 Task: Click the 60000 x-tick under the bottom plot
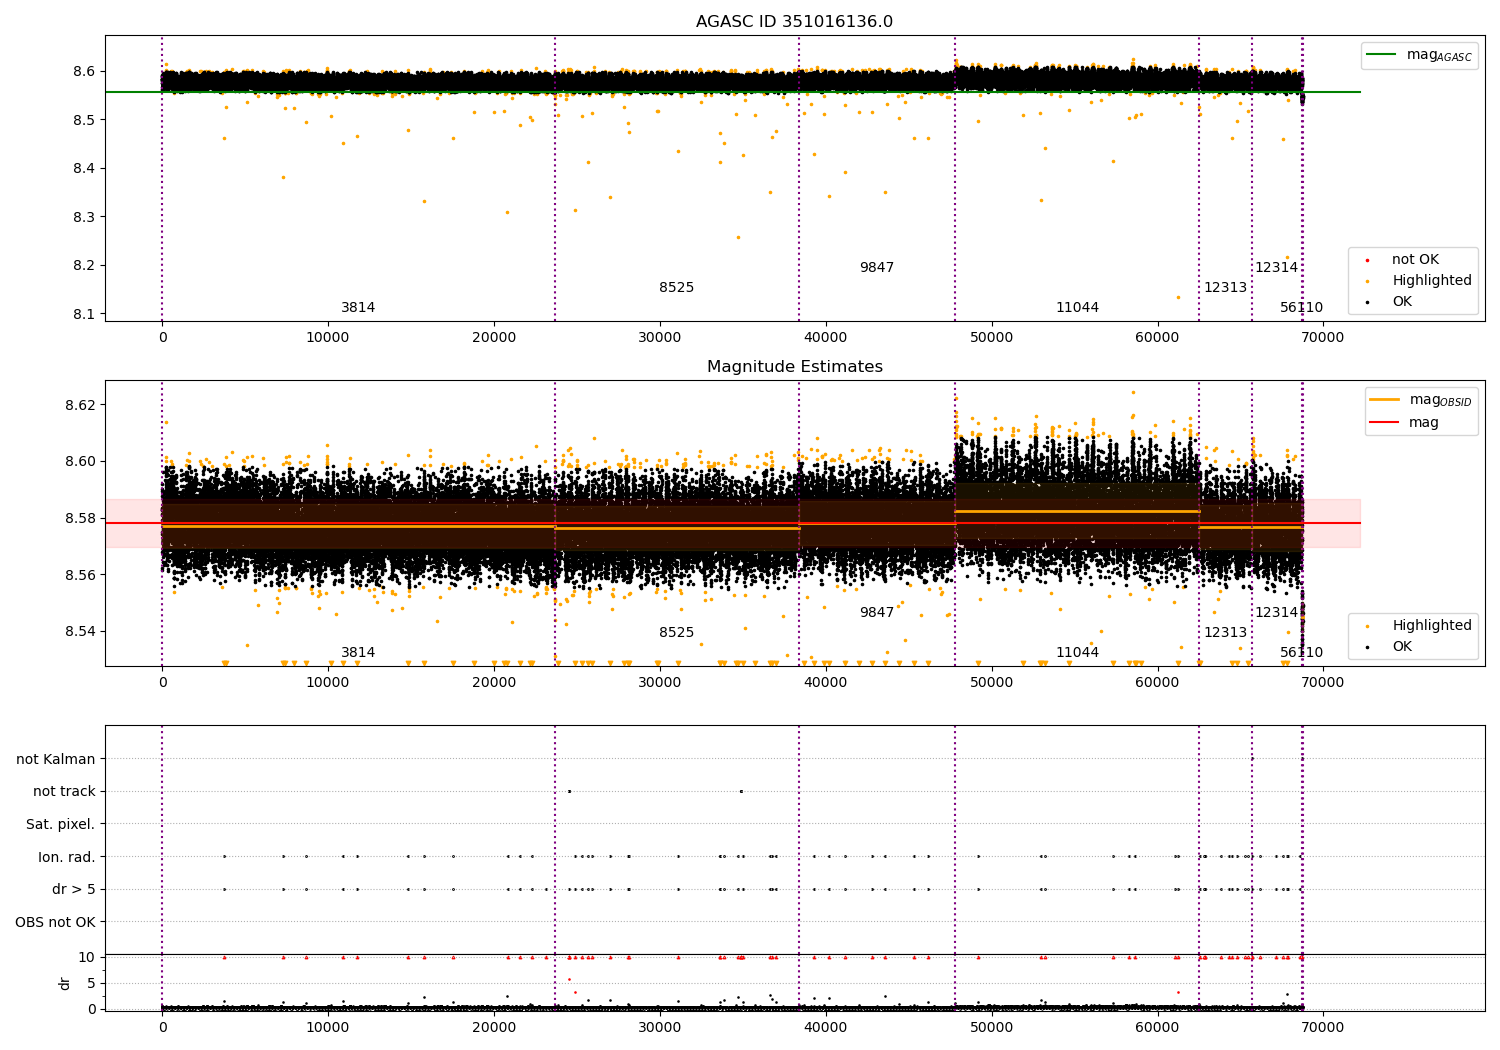(1158, 1026)
